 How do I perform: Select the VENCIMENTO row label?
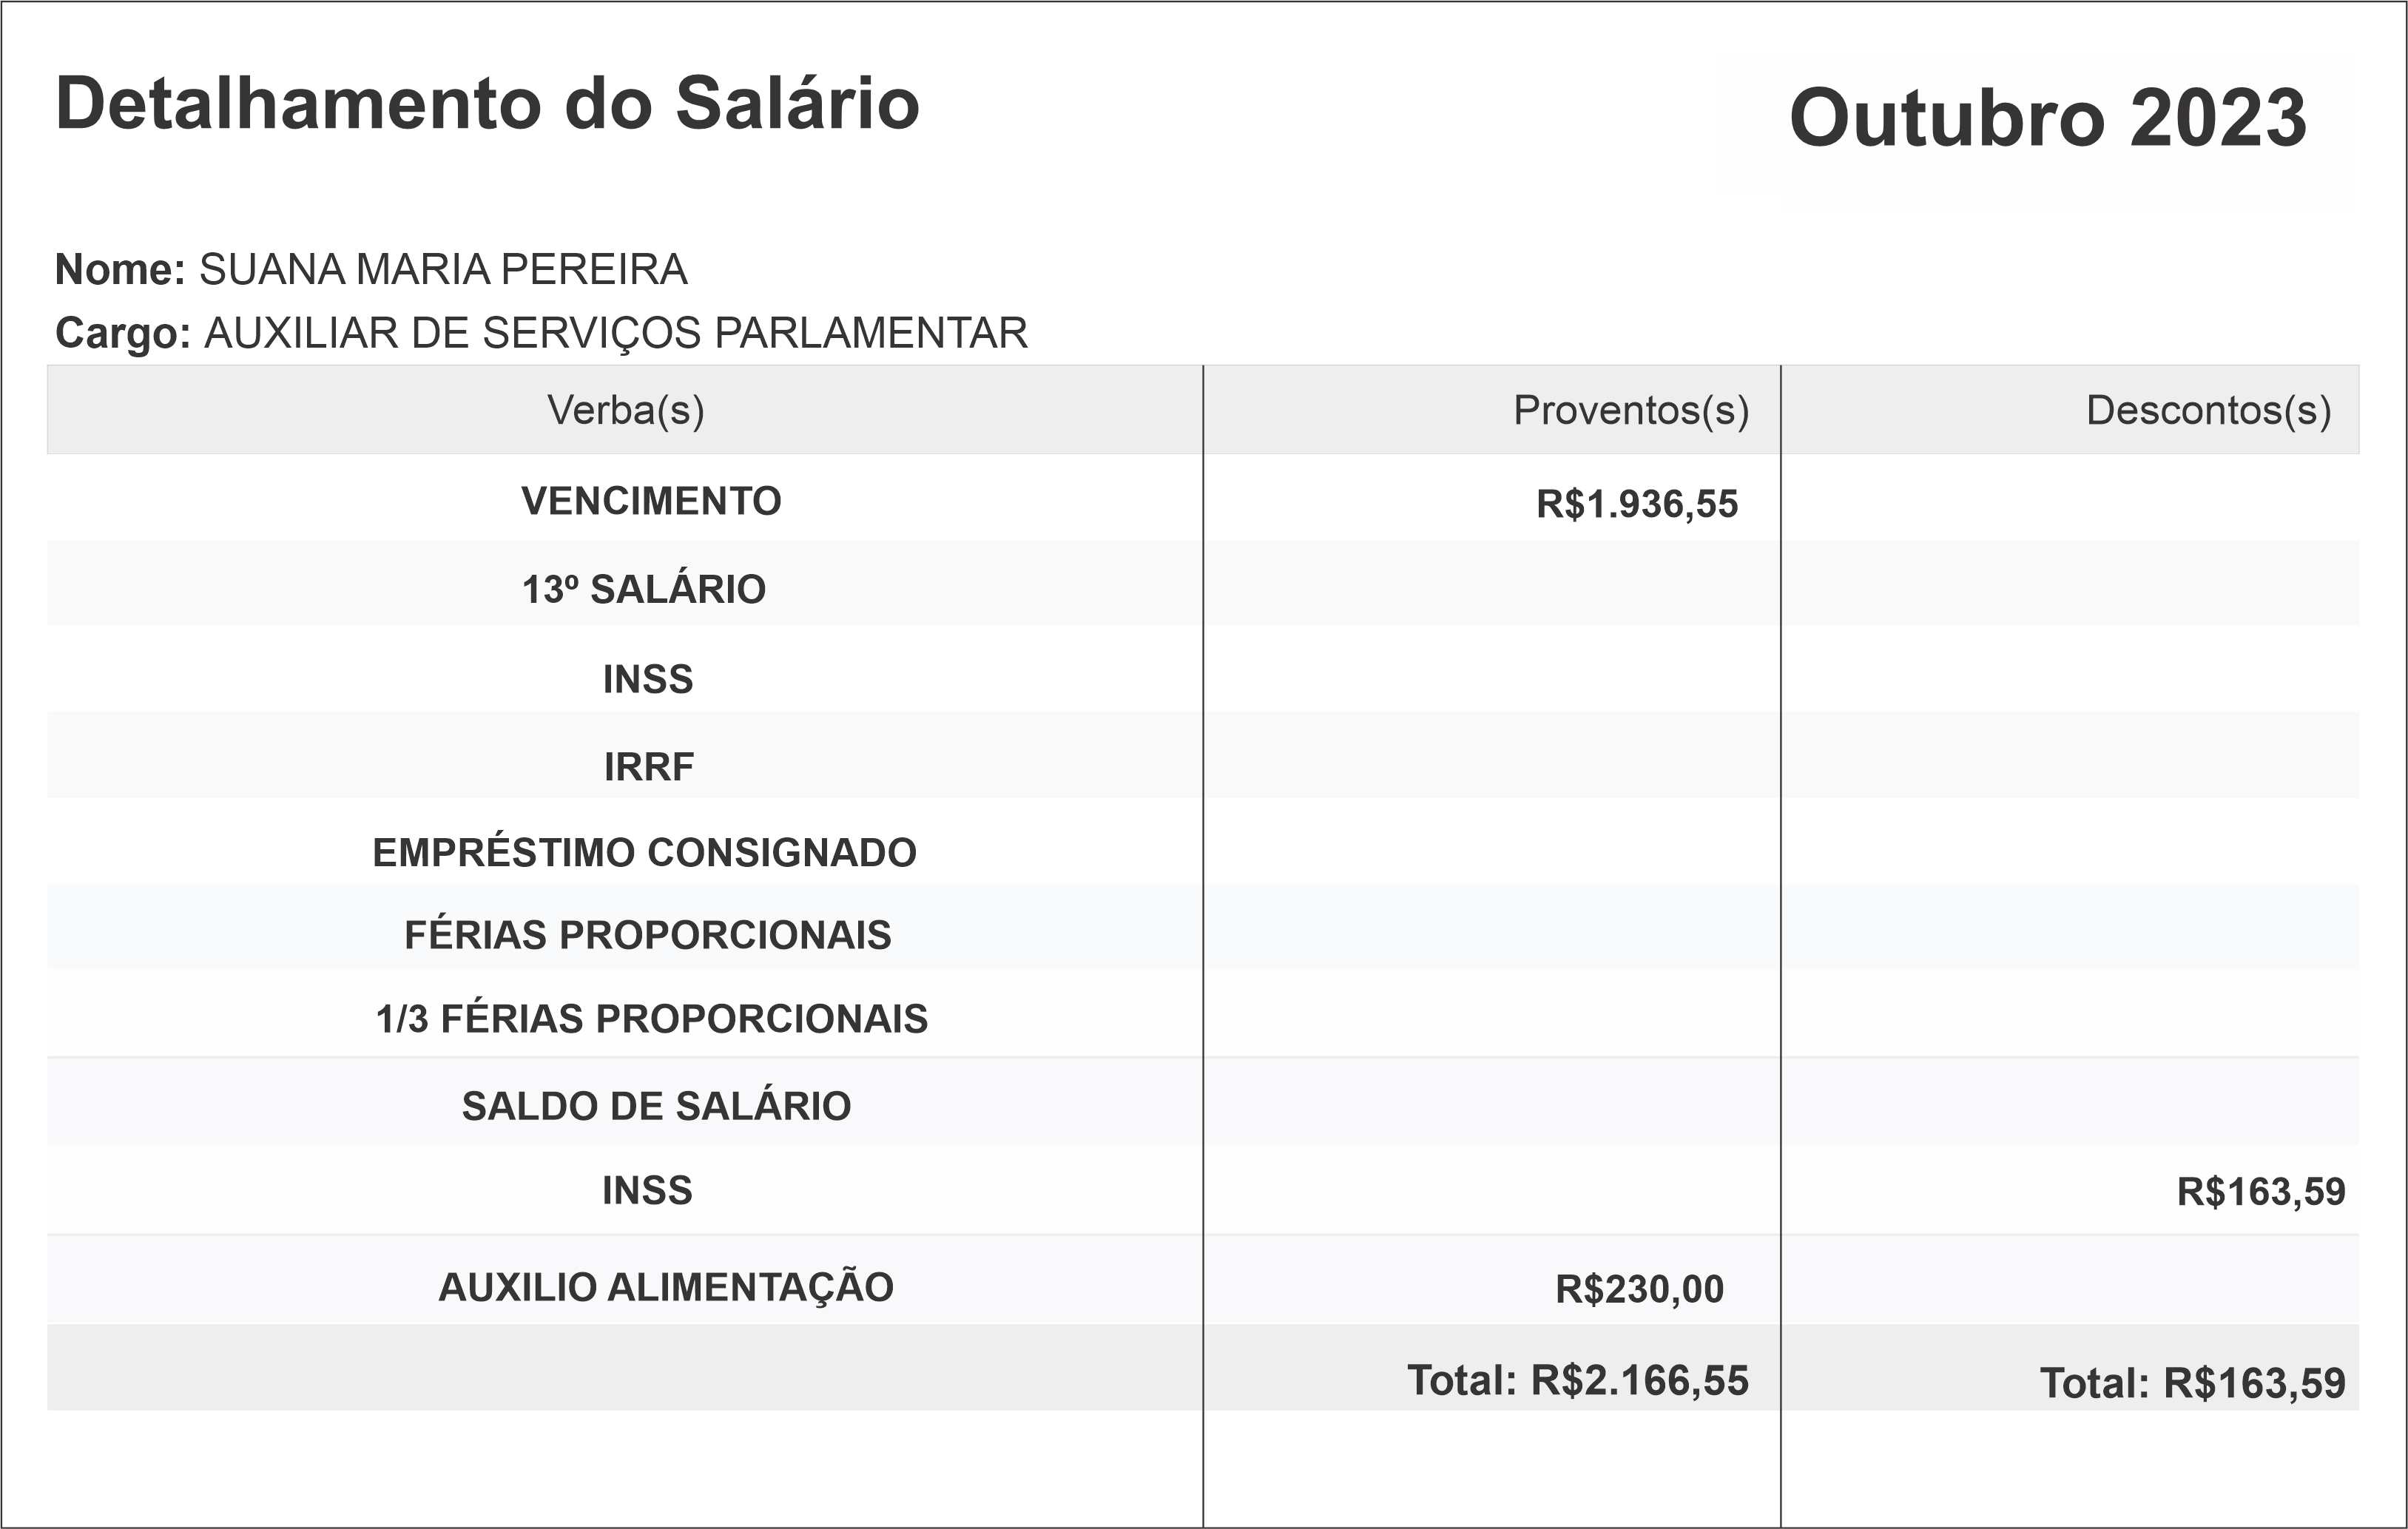(651, 501)
